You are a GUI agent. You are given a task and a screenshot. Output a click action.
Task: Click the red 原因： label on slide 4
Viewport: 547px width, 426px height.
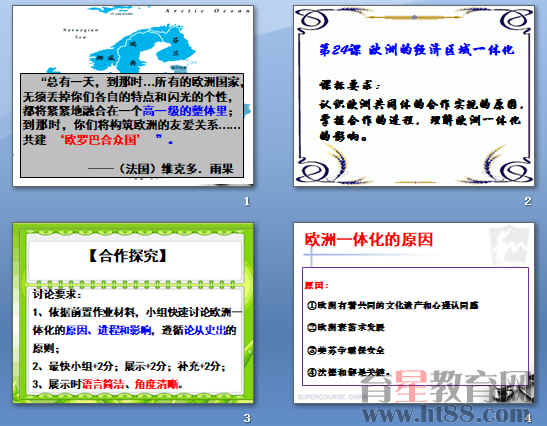[316, 285]
